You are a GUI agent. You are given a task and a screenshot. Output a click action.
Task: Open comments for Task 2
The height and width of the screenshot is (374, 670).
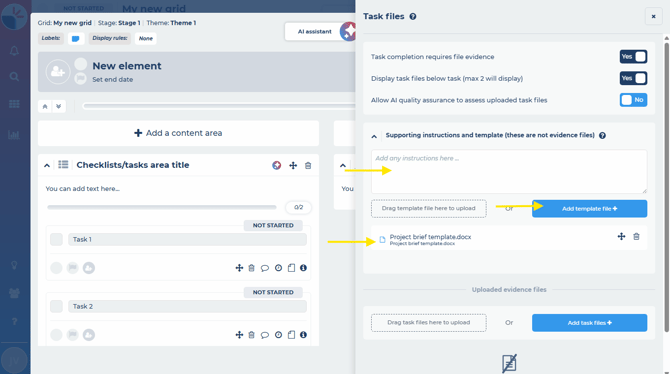point(264,335)
